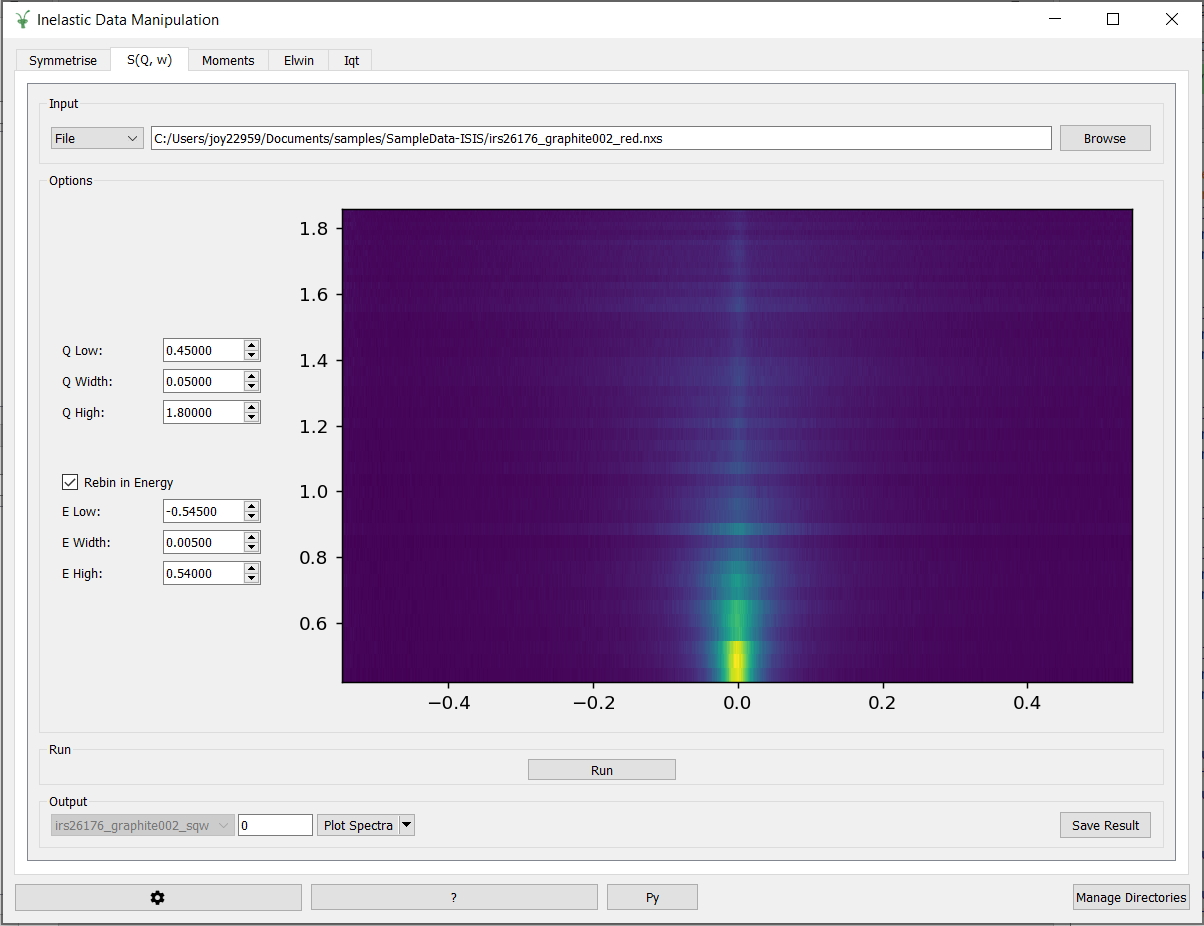
Task: Click the input file path field
Action: (600, 139)
